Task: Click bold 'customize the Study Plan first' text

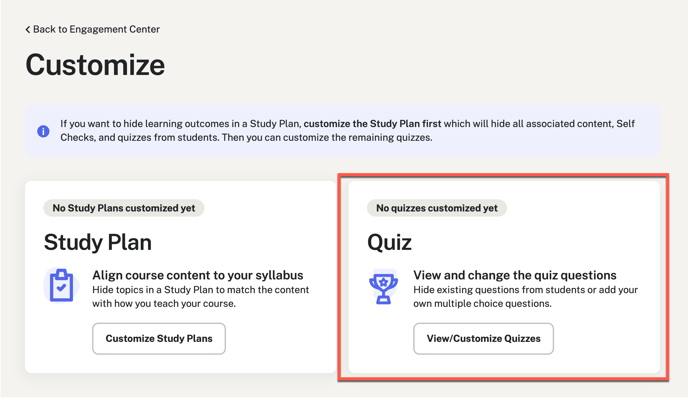Action: (373, 124)
